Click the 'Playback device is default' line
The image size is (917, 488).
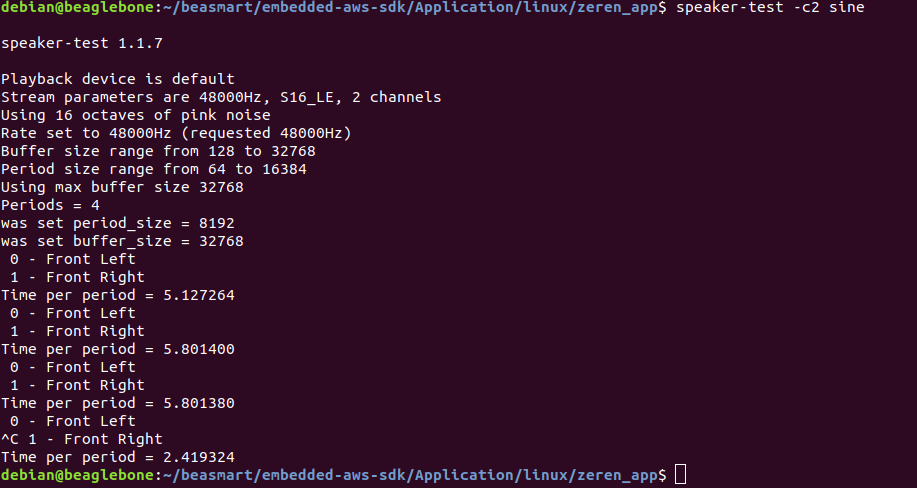tap(118, 79)
